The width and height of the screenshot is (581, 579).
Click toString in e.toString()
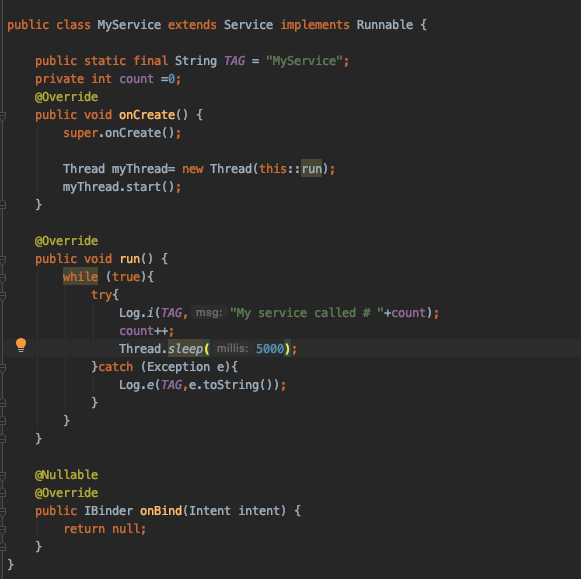click(231, 385)
